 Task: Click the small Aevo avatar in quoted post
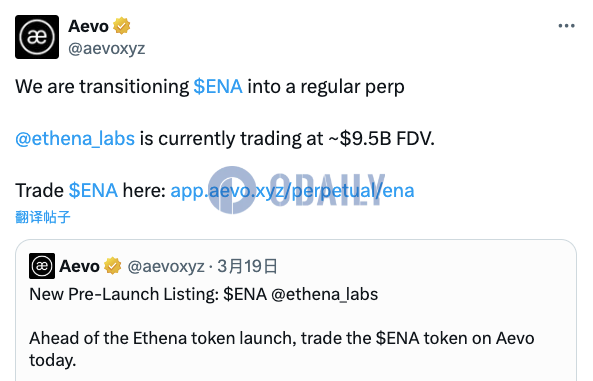[x=42, y=266]
